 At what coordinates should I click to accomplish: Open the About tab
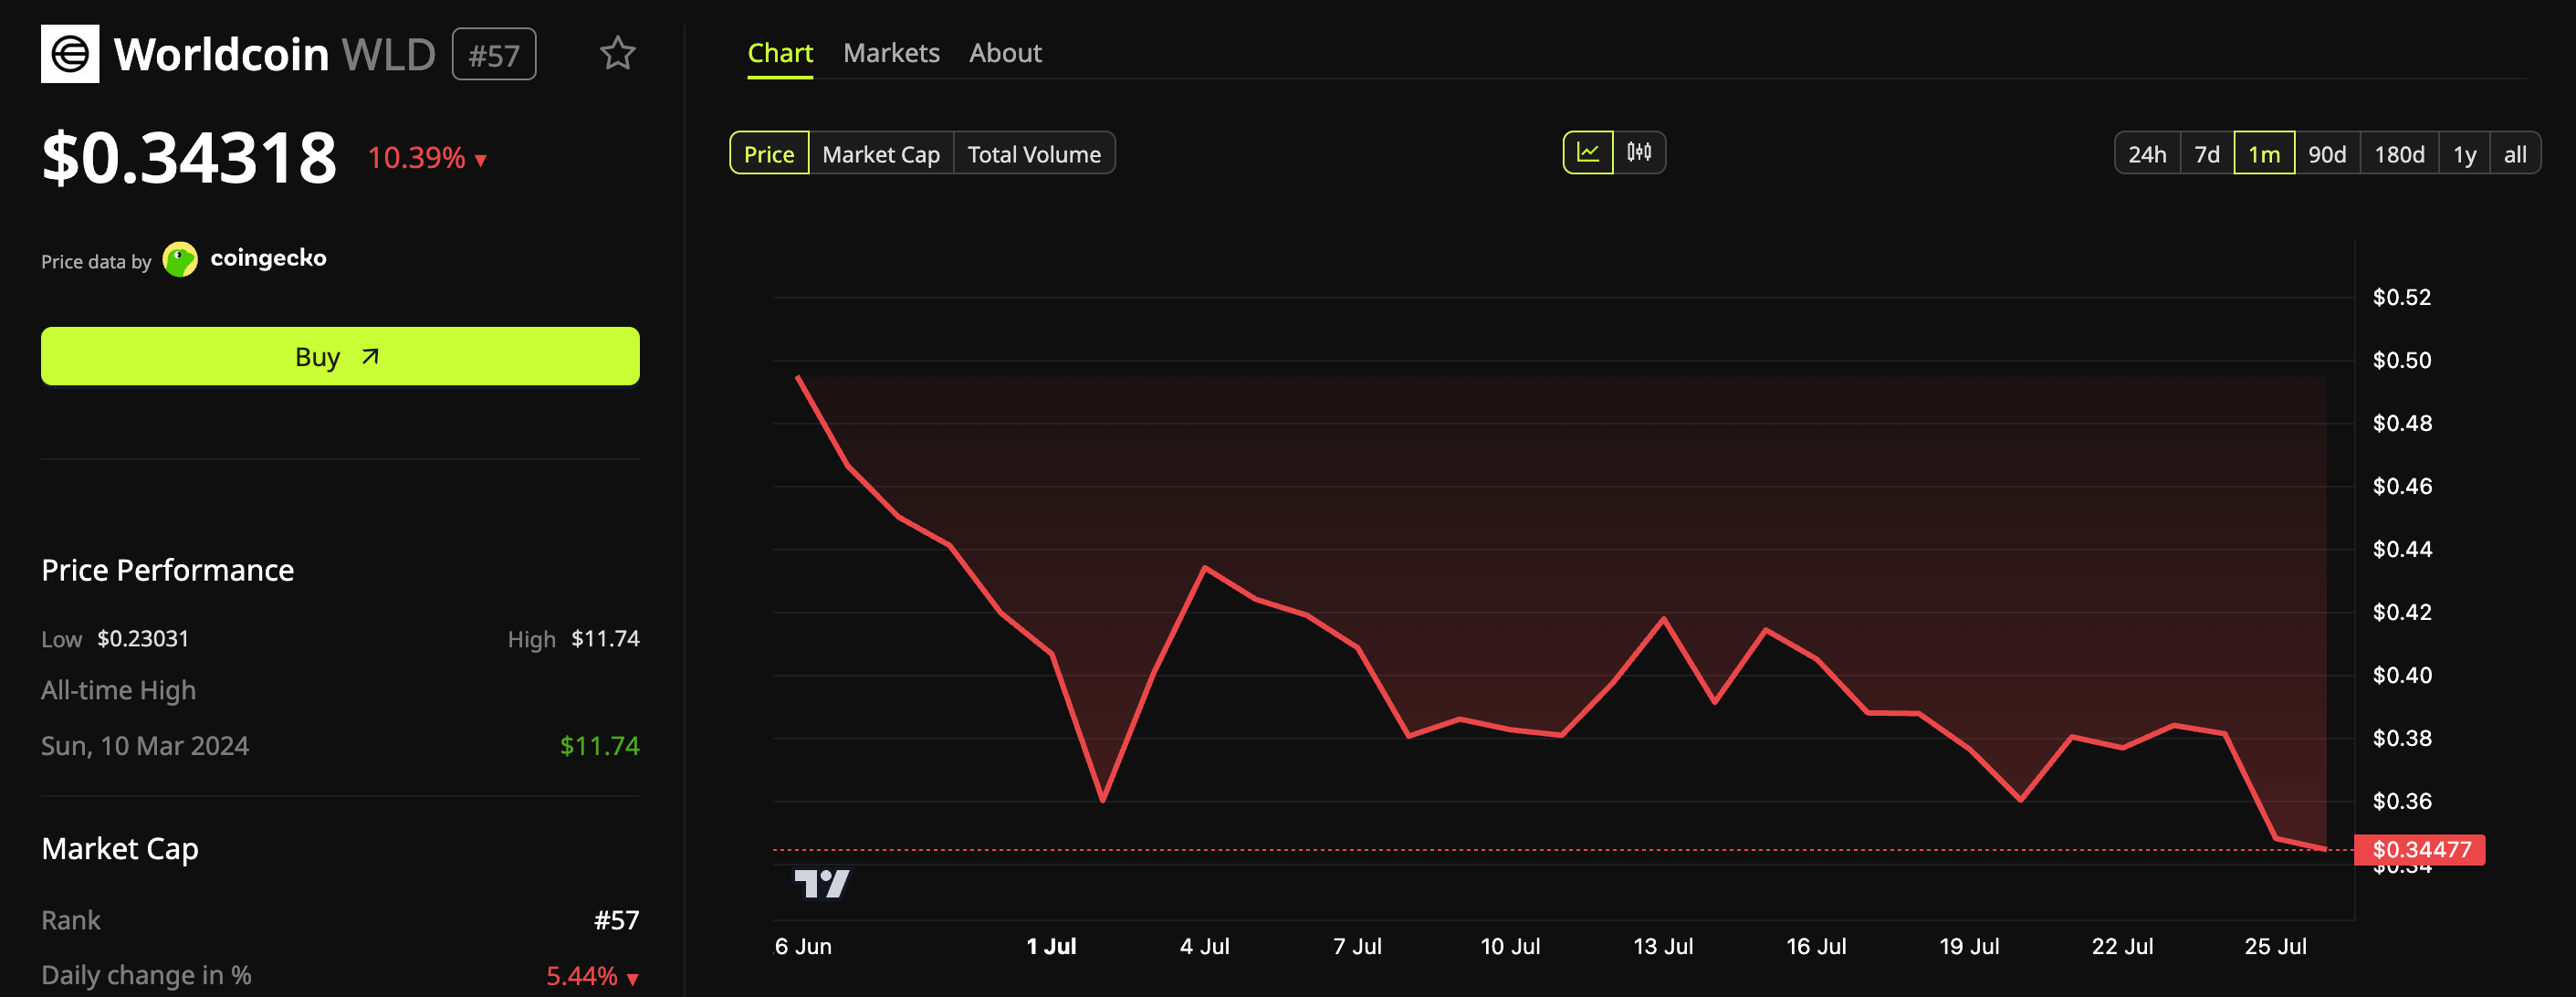pyautogui.click(x=1005, y=53)
